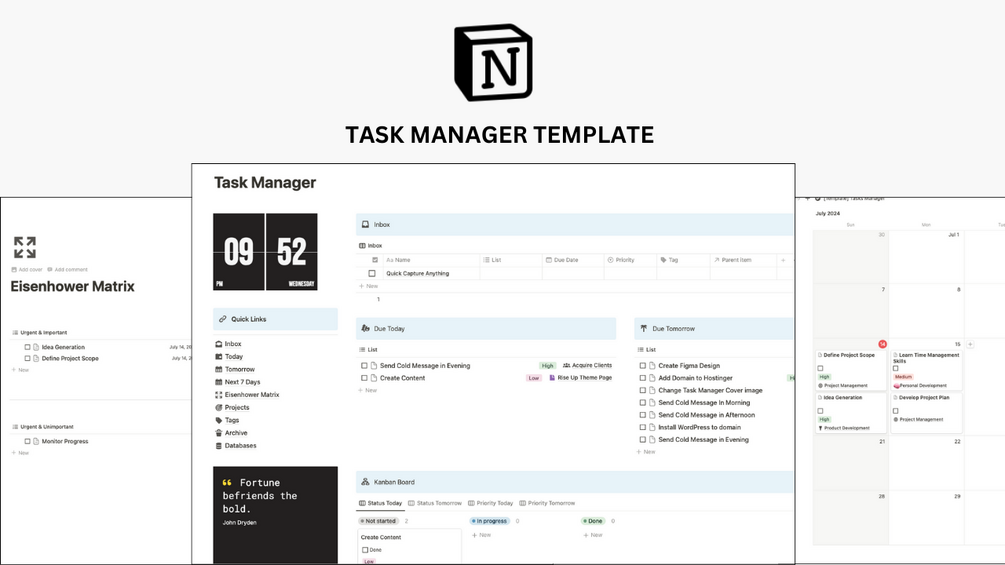
Task: Add a new row in Inbox table
Action: pos(369,286)
